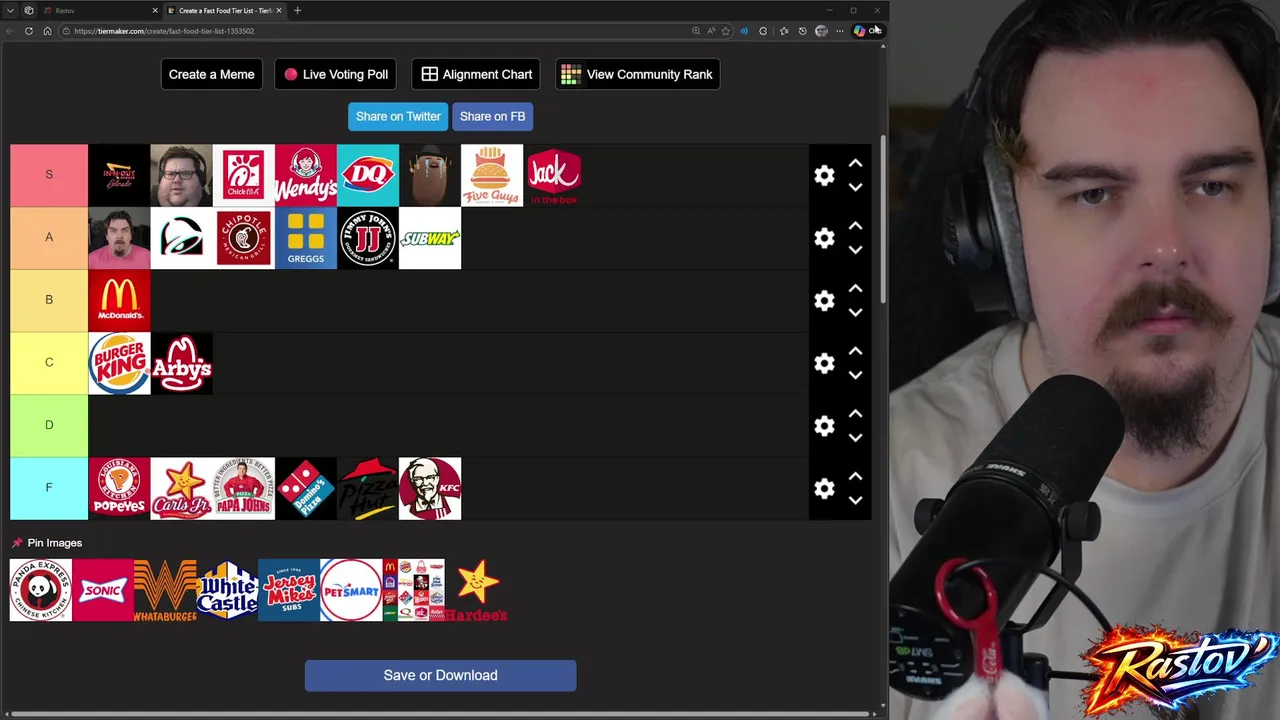The image size is (1280, 720).
Task: Select the Sonic logo
Action: click(103, 590)
